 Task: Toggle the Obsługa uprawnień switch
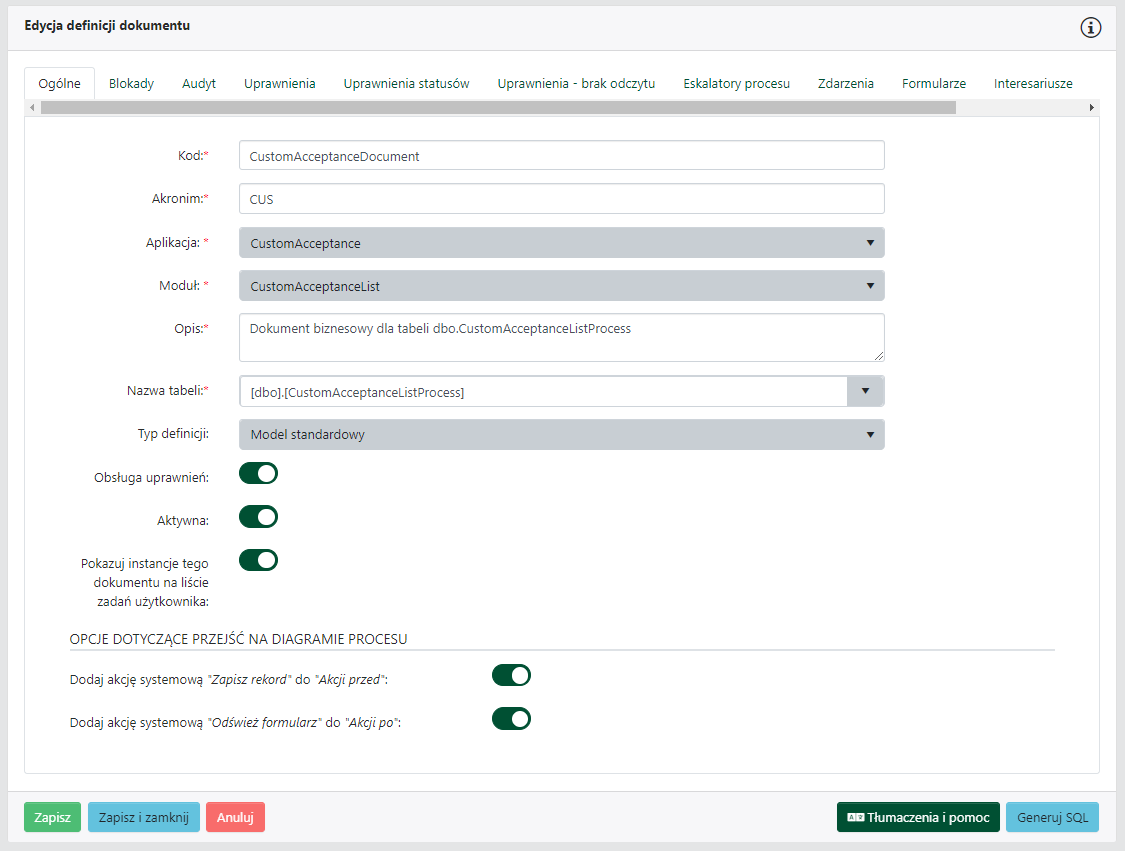point(258,474)
